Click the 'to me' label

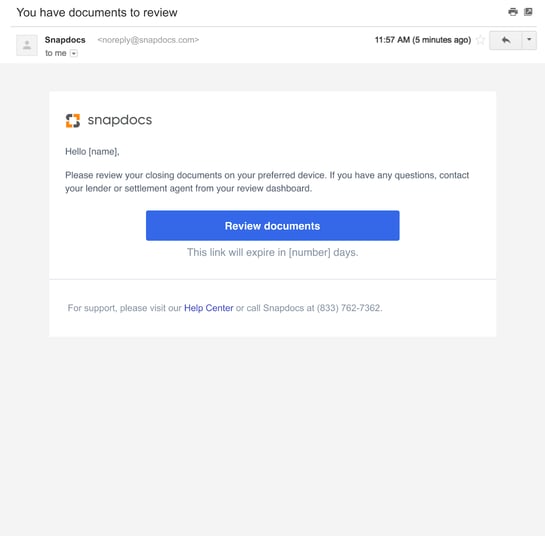pyautogui.click(x=56, y=53)
